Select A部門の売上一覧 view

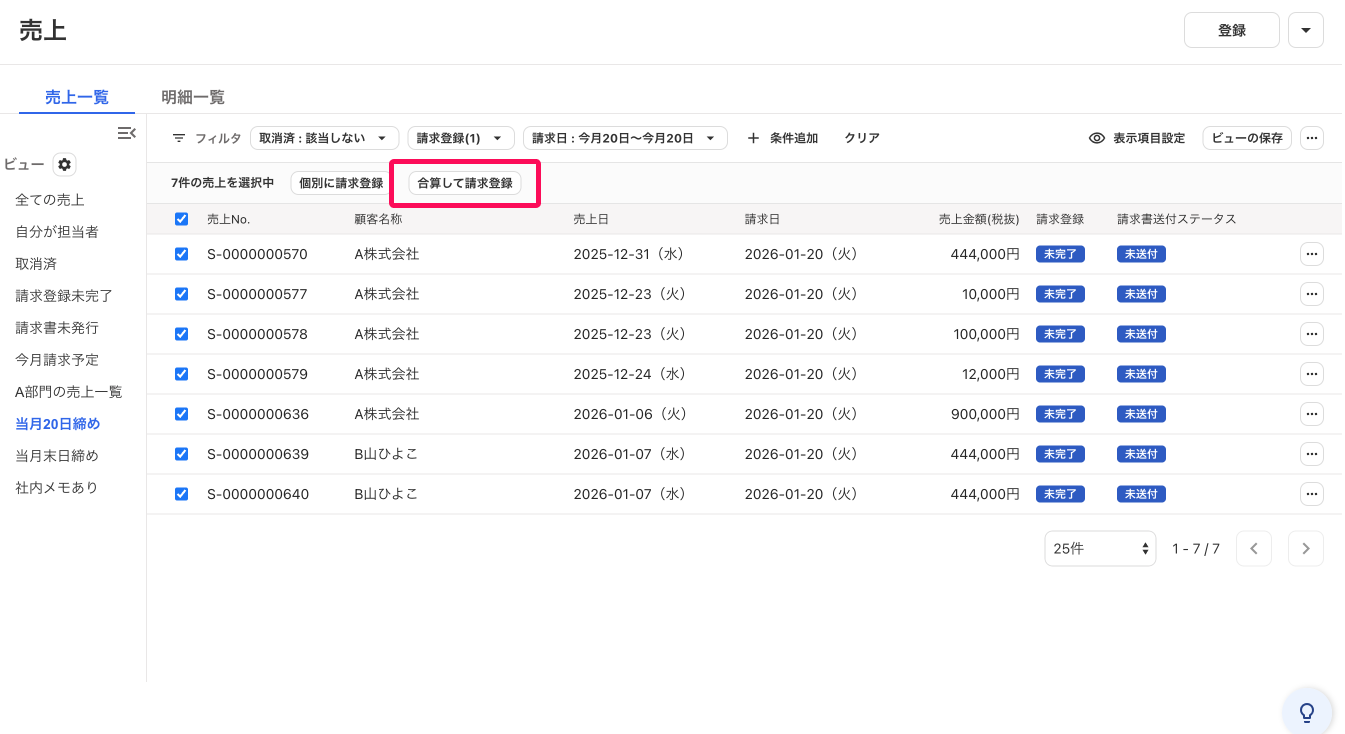point(69,392)
